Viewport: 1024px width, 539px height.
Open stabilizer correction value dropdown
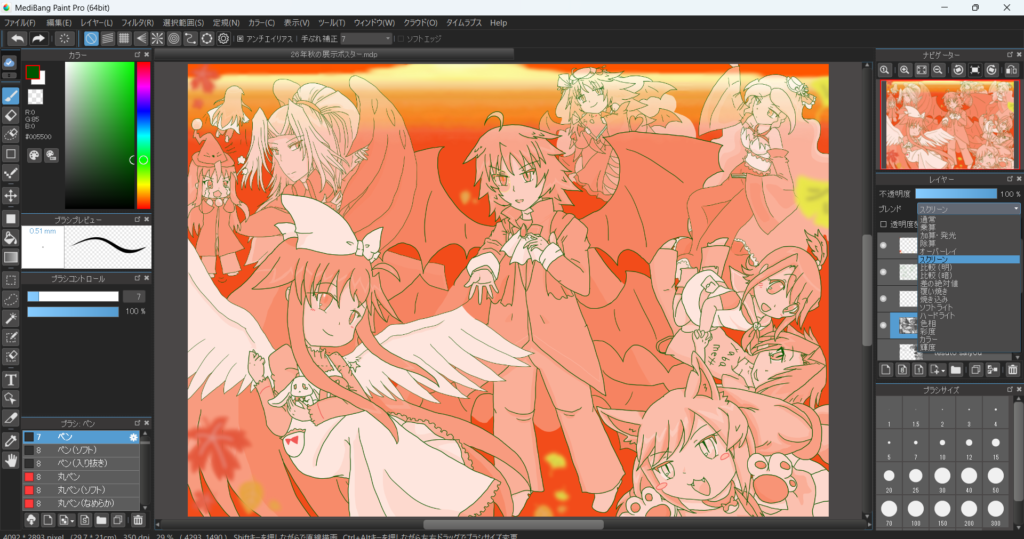(x=388, y=39)
